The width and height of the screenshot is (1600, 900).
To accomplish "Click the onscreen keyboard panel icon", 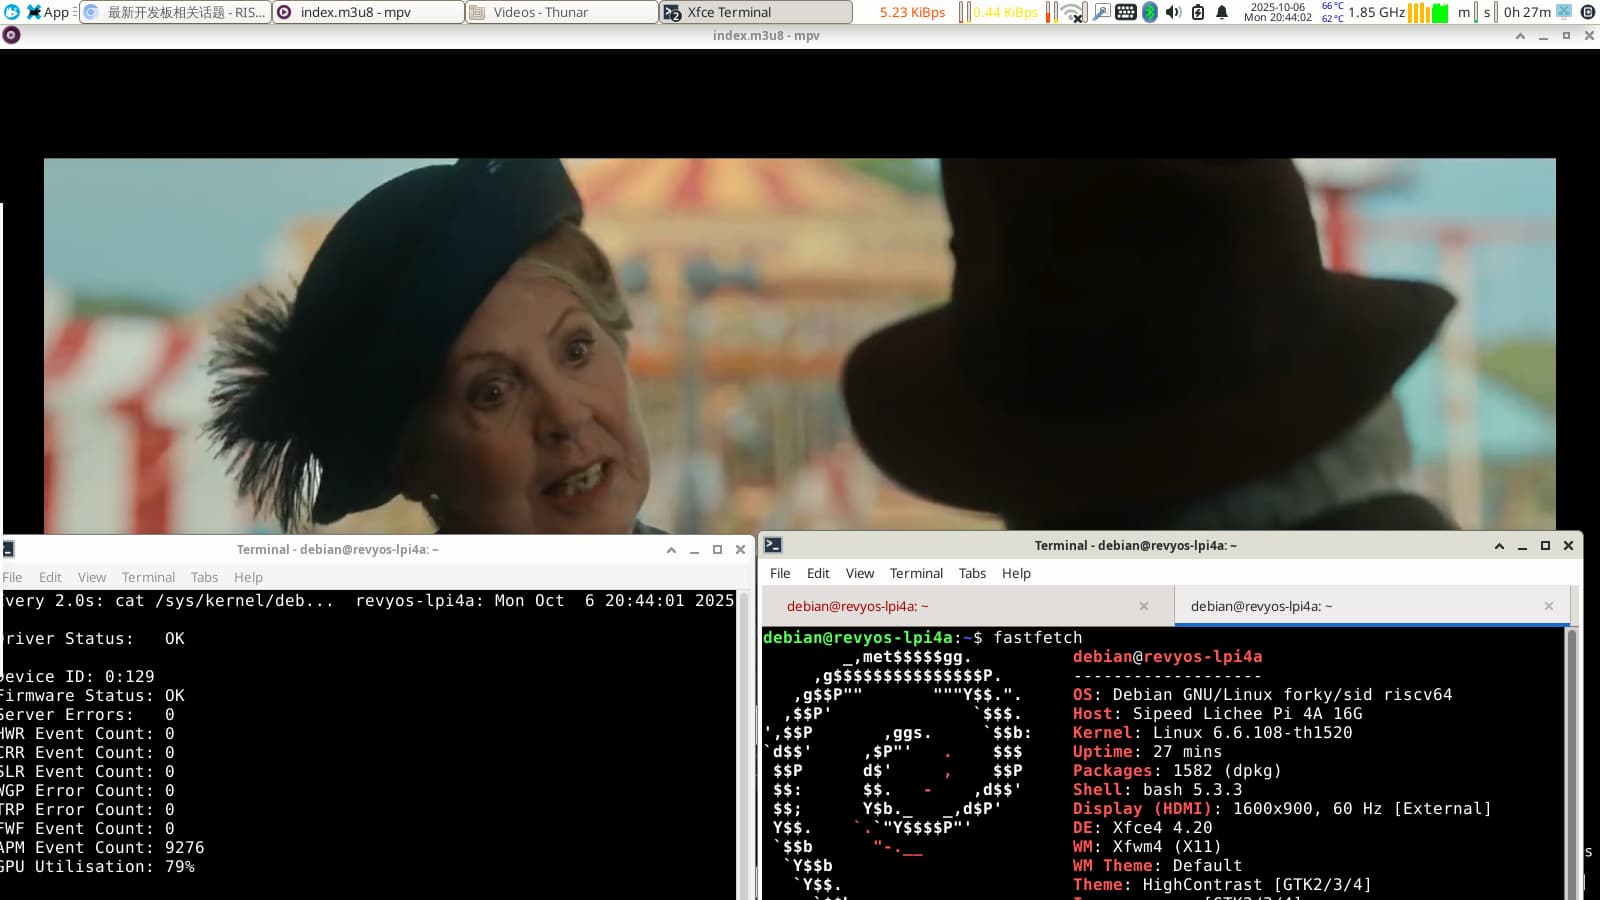I will click(x=1126, y=12).
